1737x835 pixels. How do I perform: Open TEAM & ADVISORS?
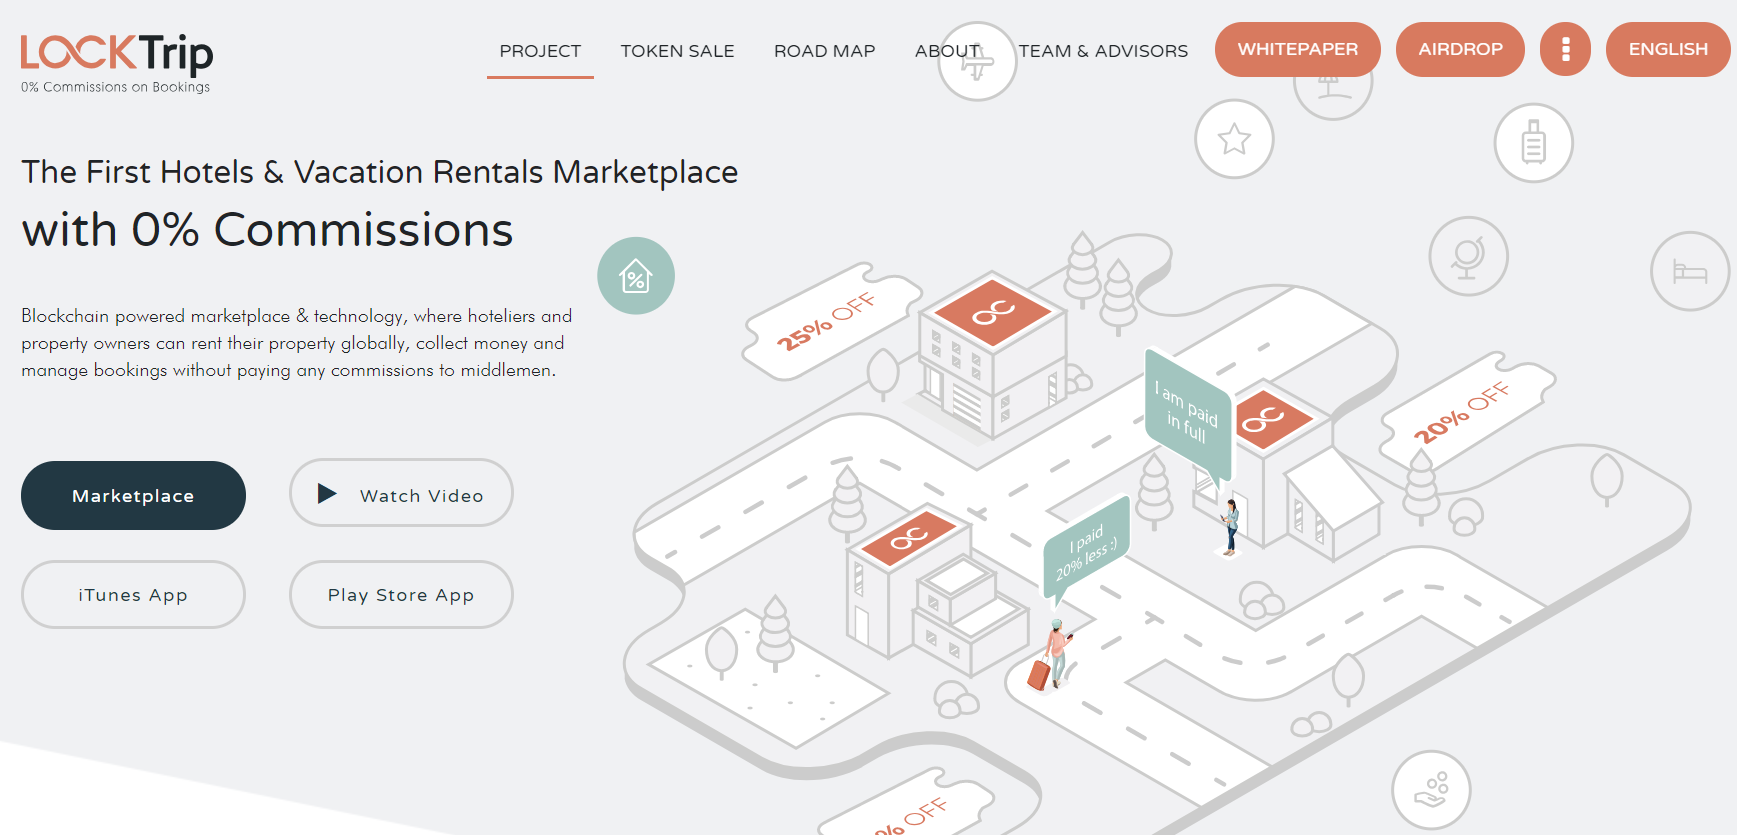click(1103, 51)
